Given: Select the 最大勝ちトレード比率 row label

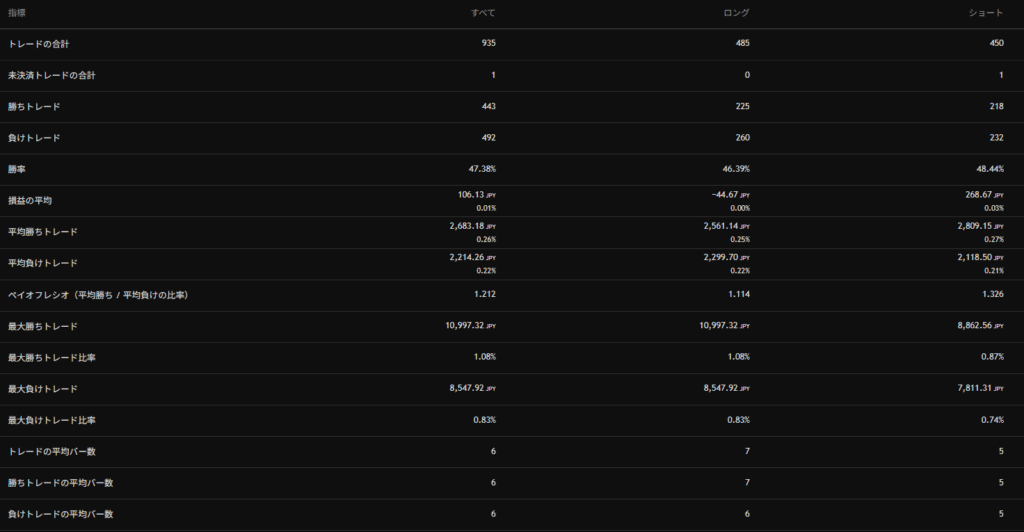Looking at the screenshot, I should (52, 357).
